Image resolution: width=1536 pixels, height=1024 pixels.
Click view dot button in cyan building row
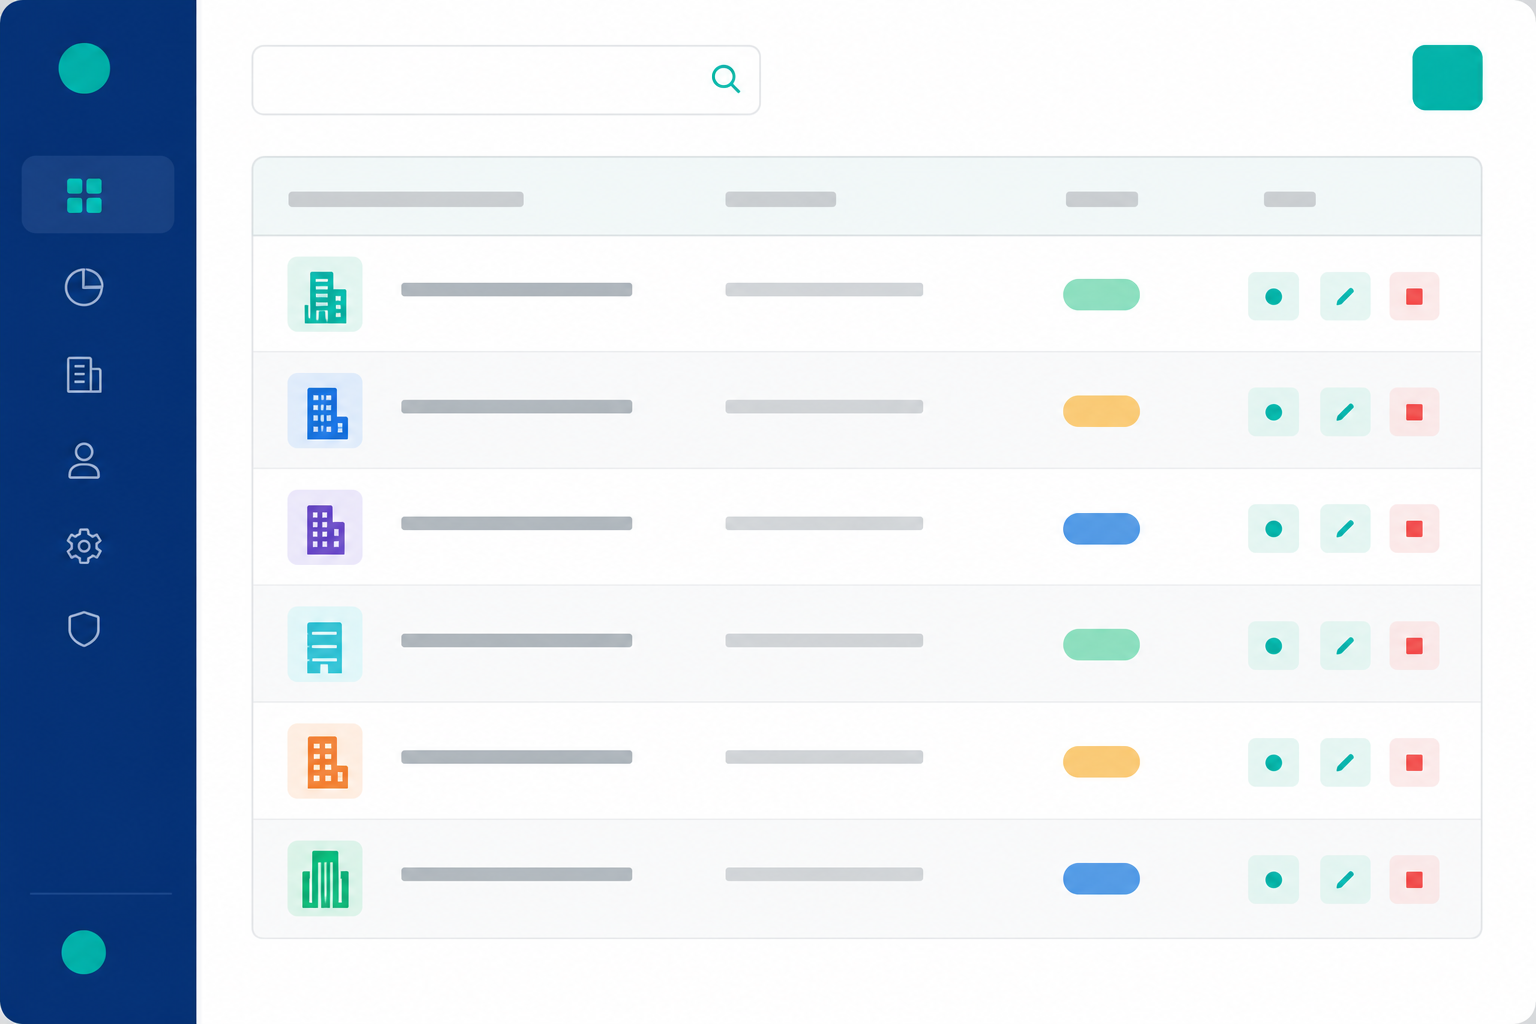tap(1273, 646)
